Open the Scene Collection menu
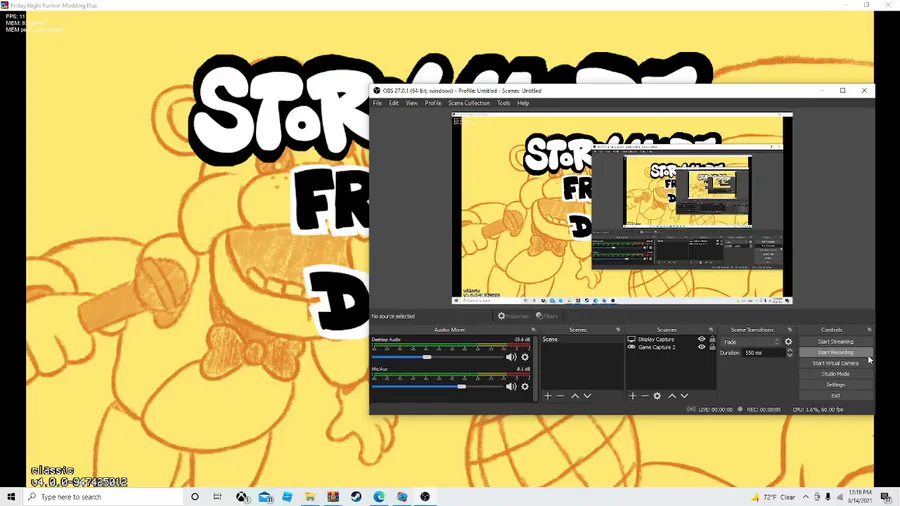Viewport: 900px width, 506px height. [x=469, y=103]
